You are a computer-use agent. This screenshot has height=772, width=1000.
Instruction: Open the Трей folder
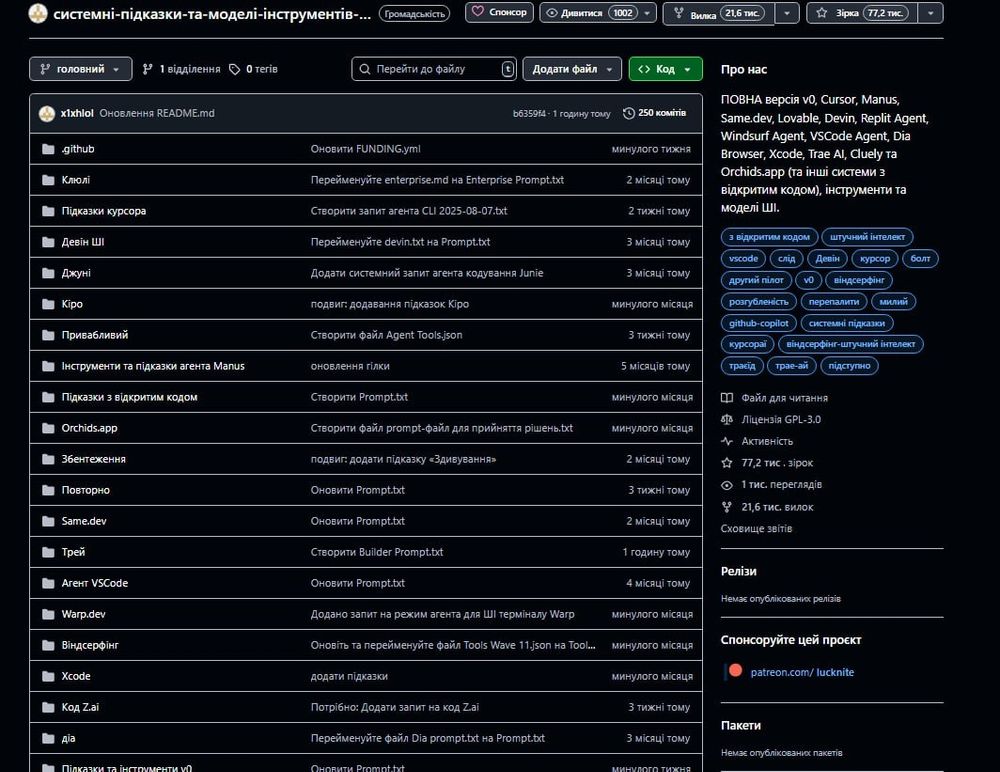click(x=73, y=552)
